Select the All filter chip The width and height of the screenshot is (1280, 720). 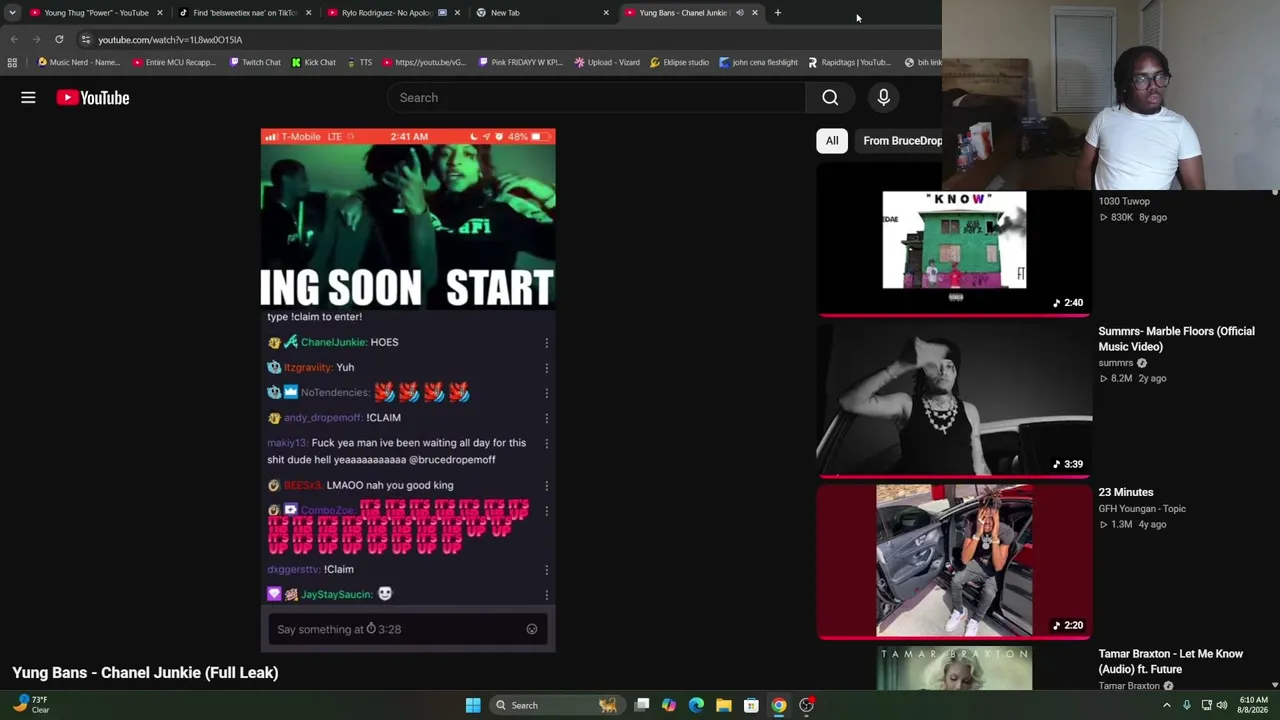click(x=832, y=141)
